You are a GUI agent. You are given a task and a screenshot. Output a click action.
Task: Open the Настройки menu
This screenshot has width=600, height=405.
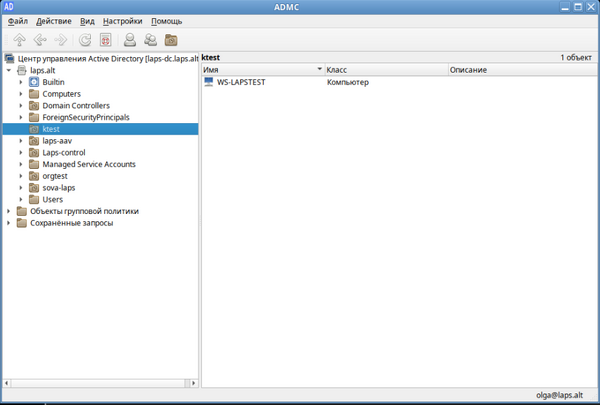coord(122,21)
